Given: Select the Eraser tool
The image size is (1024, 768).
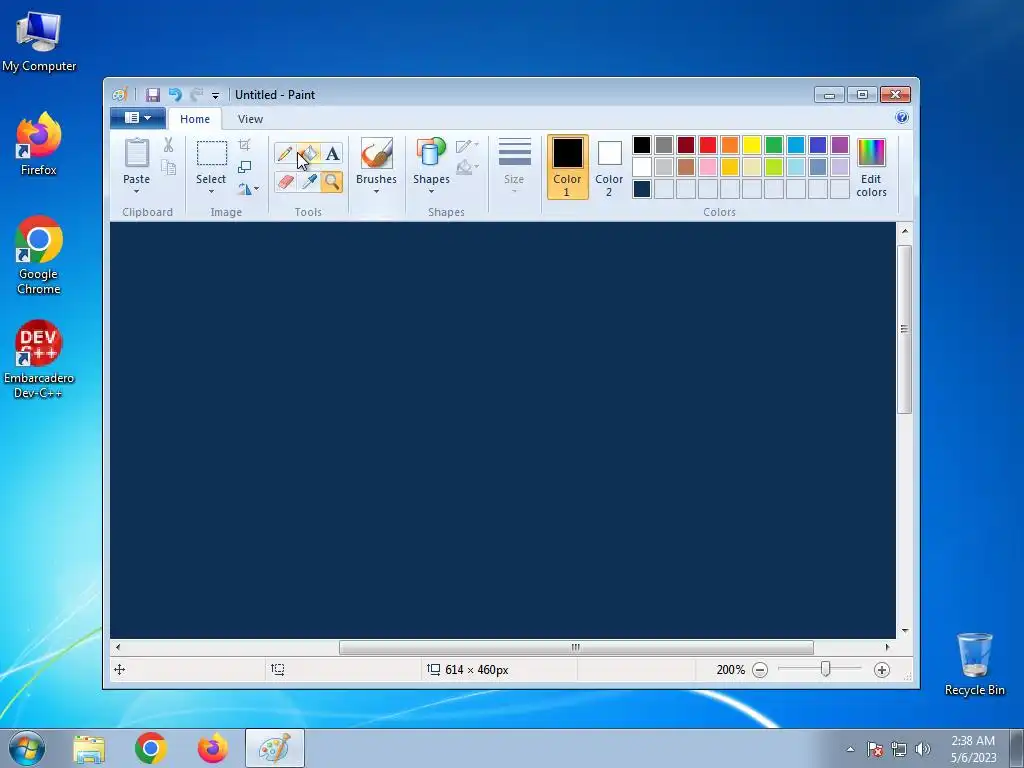Looking at the screenshot, I should tap(285, 182).
